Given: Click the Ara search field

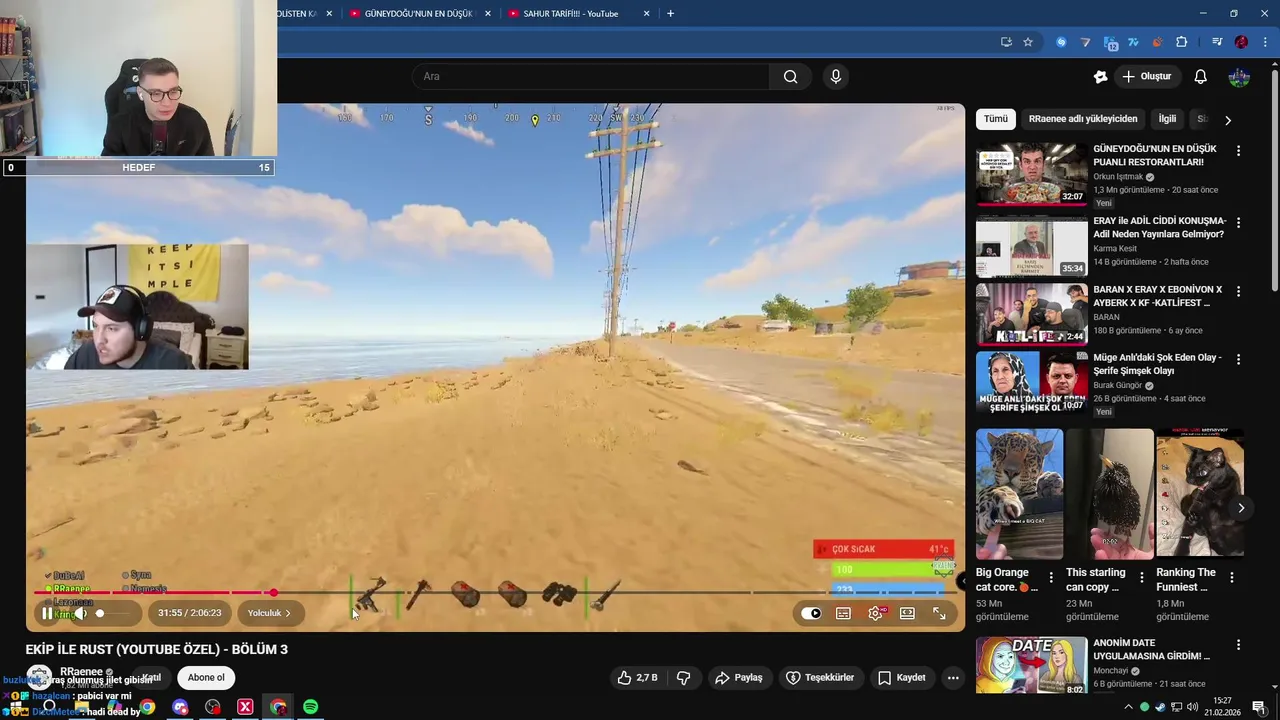Looking at the screenshot, I should (x=590, y=76).
